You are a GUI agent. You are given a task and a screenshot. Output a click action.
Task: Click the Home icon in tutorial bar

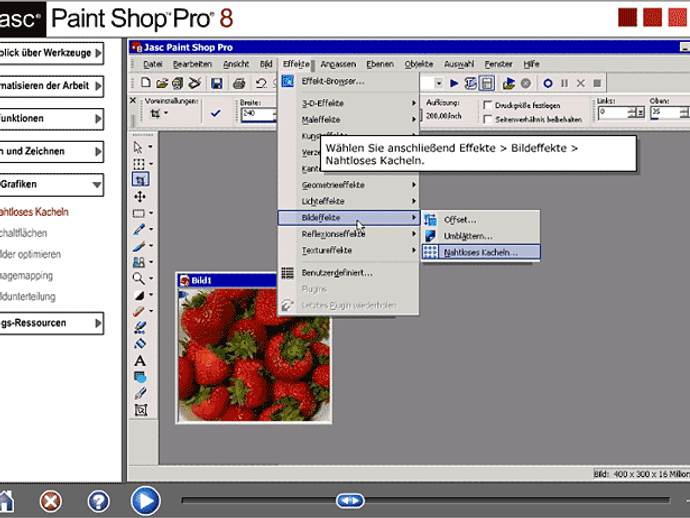[x=6, y=501]
